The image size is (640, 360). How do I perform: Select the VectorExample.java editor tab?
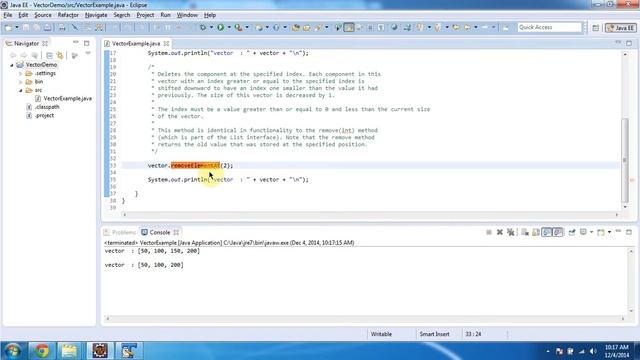[136, 43]
